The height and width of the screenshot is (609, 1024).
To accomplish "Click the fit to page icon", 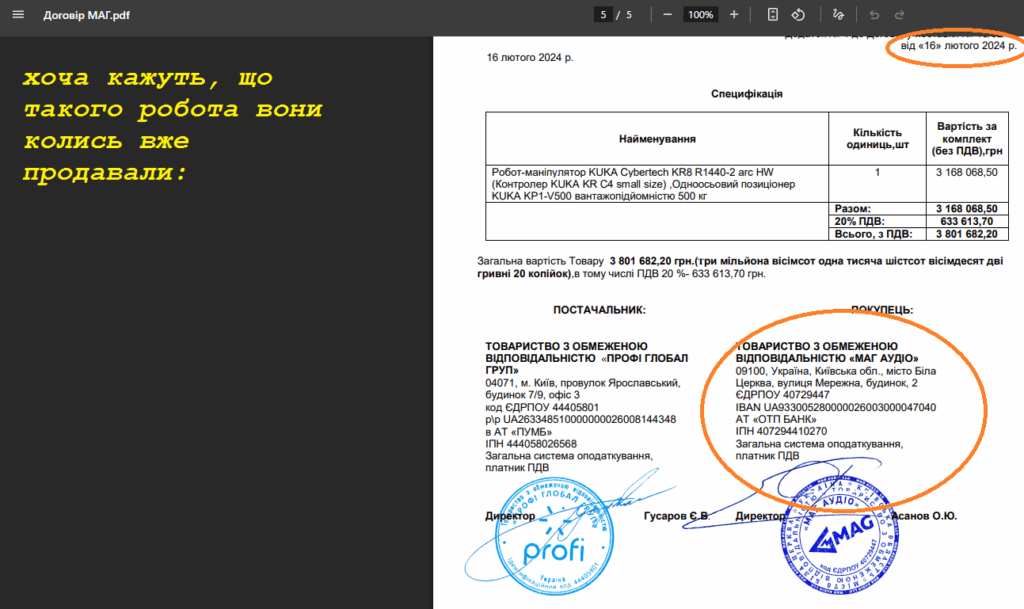I will (772, 15).
